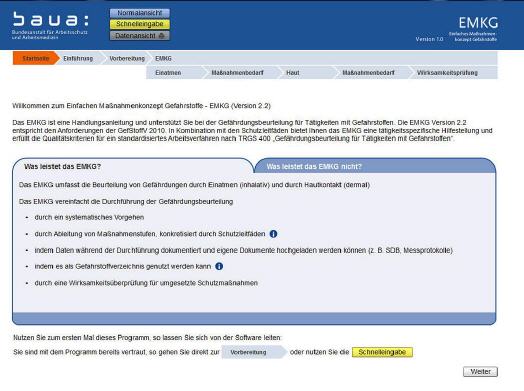The image size is (524, 391).
Task: Click 'Version 7.0' text in header
Action: tap(429, 39)
